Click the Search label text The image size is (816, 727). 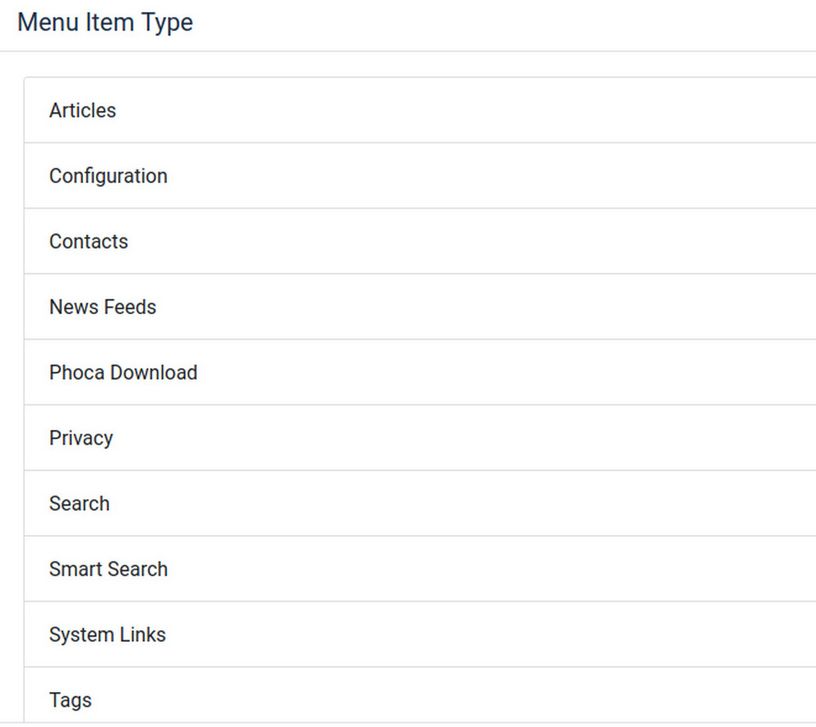(79, 504)
